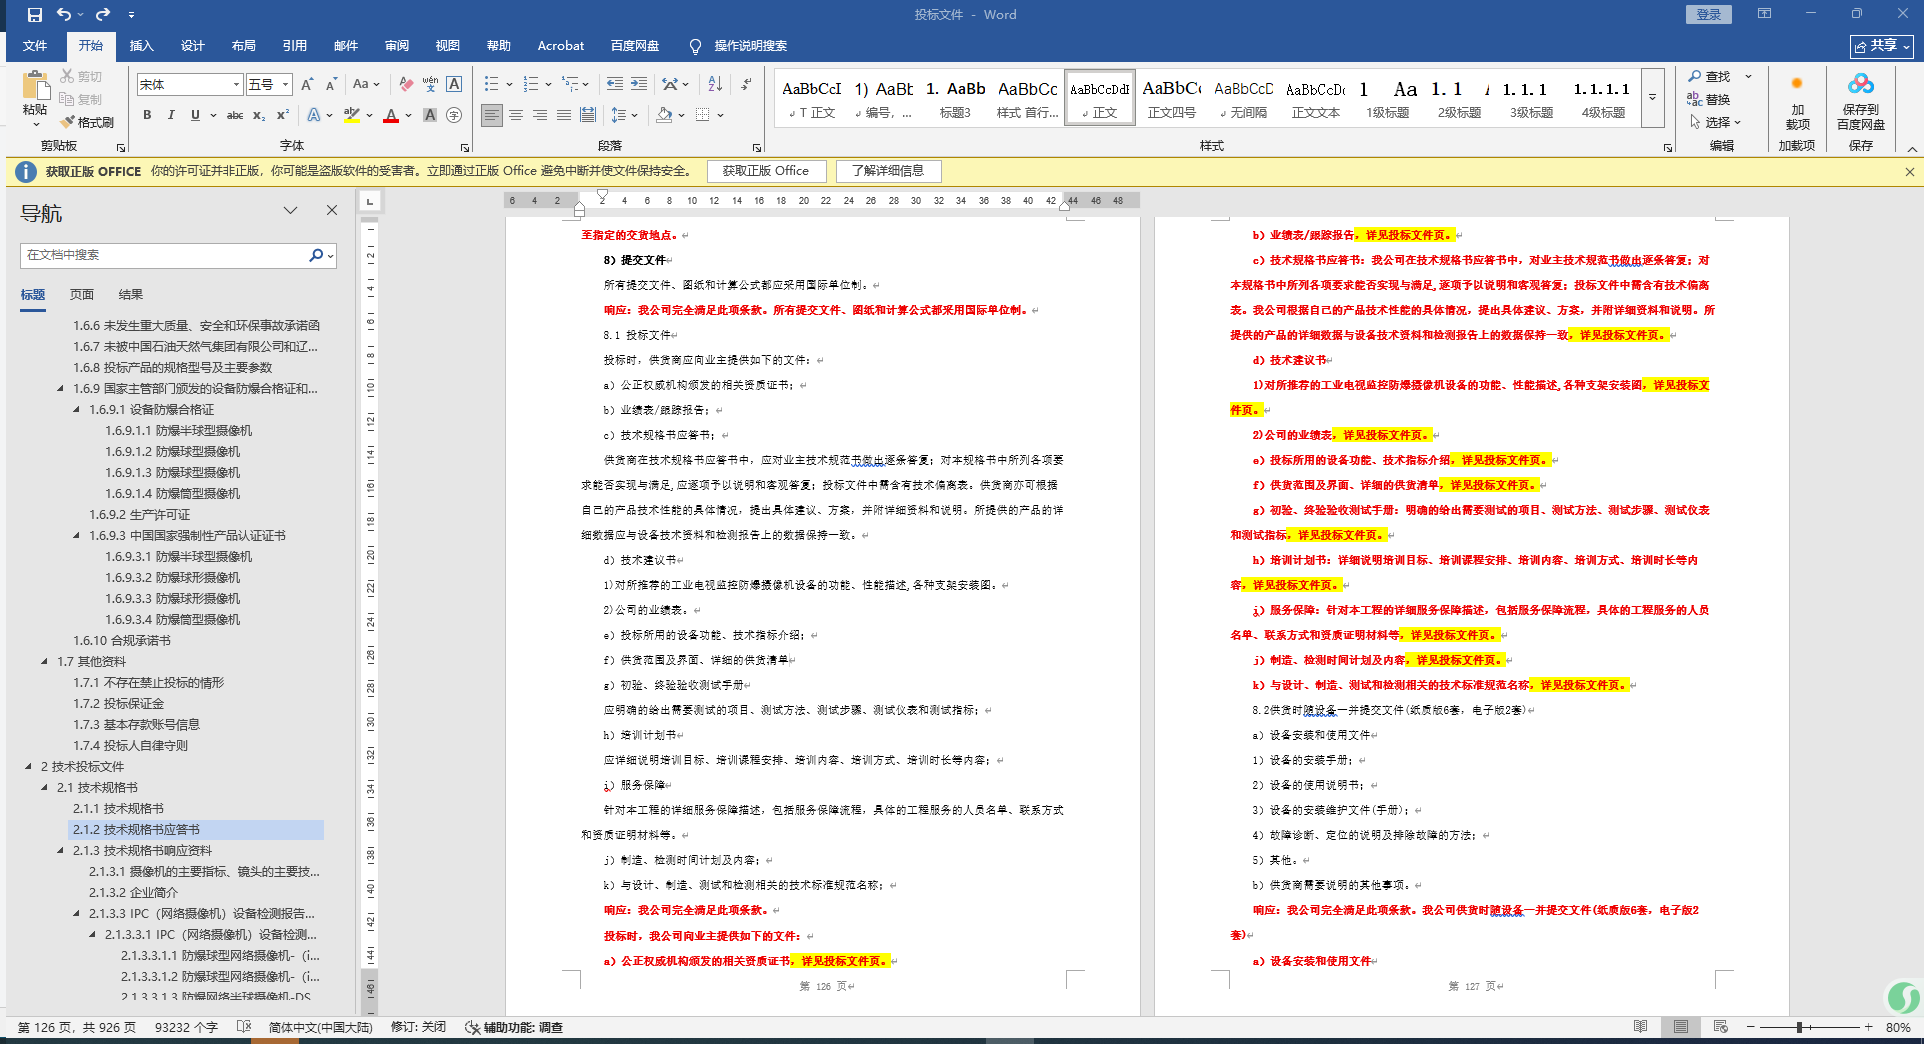Collapse the 1.7 其他资料 heading in the navigation tree
Image resolution: width=1924 pixels, height=1044 pixels.
coord(44,662)
